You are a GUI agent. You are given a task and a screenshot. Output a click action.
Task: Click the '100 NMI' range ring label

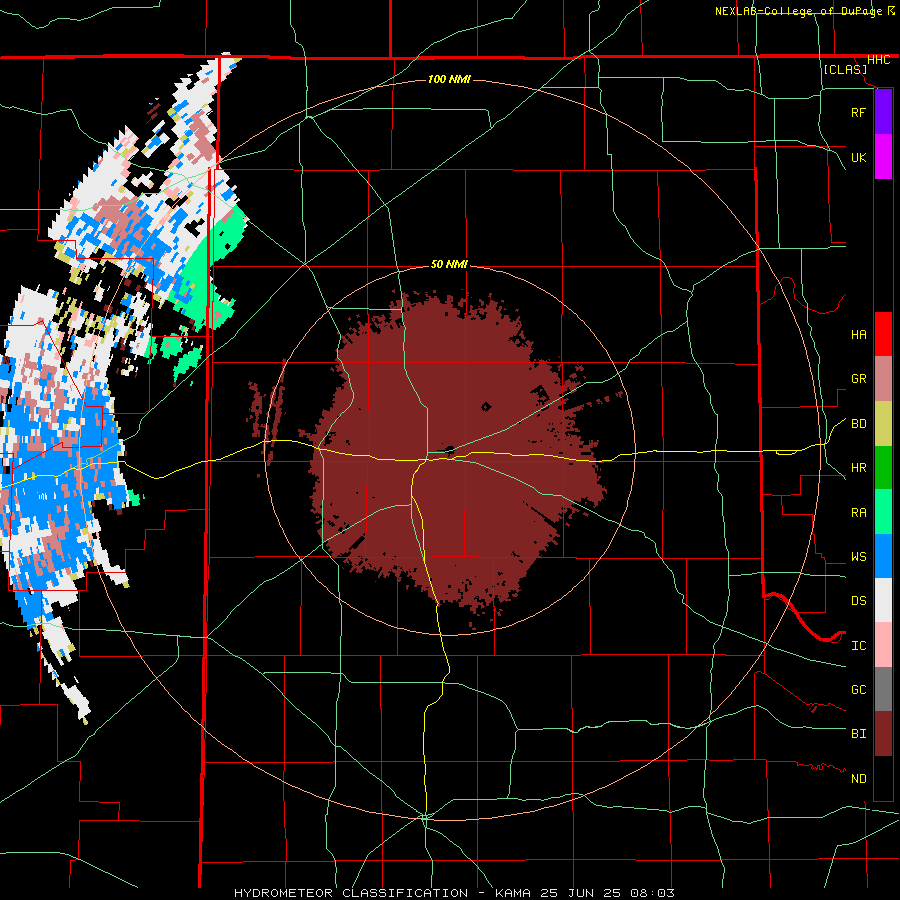(449, 79)
